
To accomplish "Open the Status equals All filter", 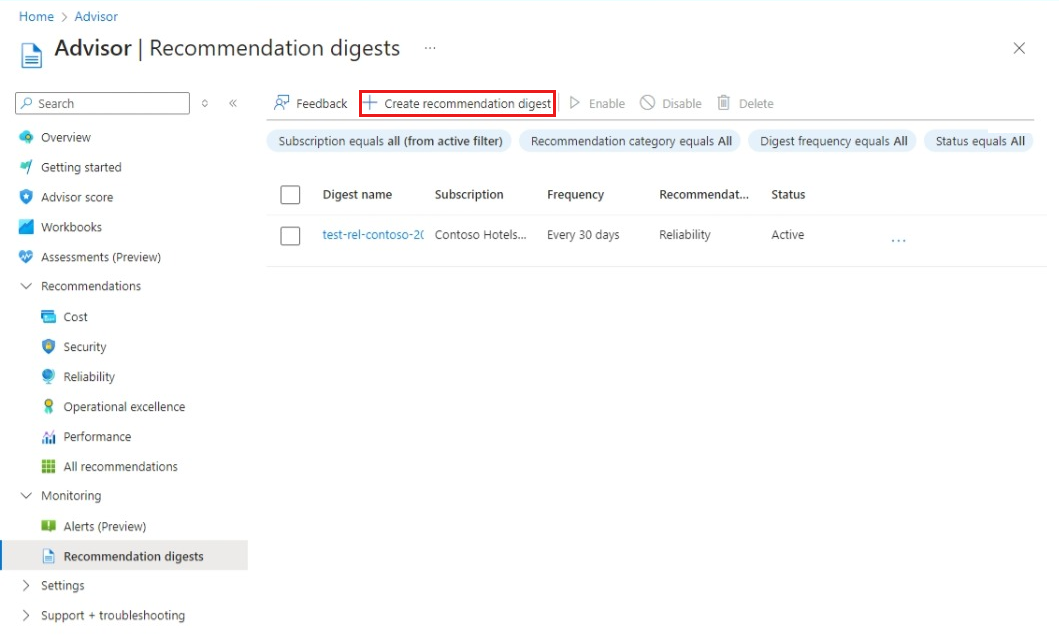I will tap(979, 141).
